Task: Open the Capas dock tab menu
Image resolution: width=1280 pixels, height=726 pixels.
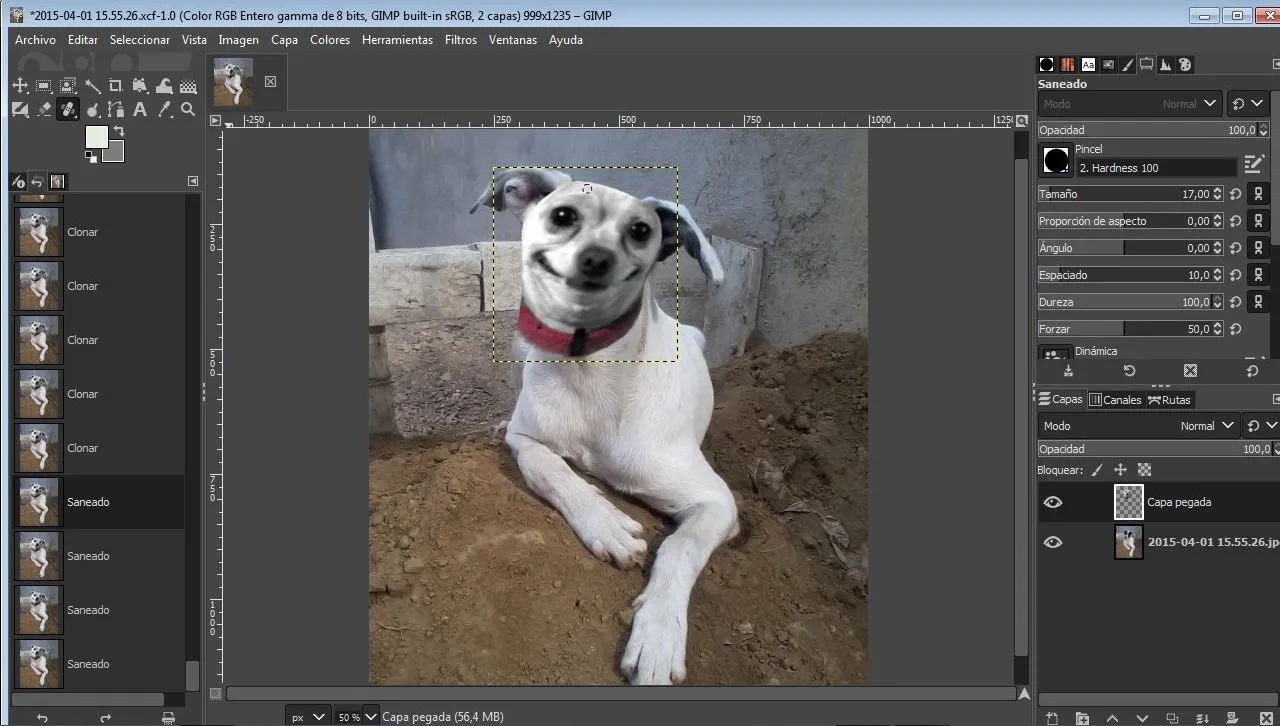Action: click(1275, 399)
